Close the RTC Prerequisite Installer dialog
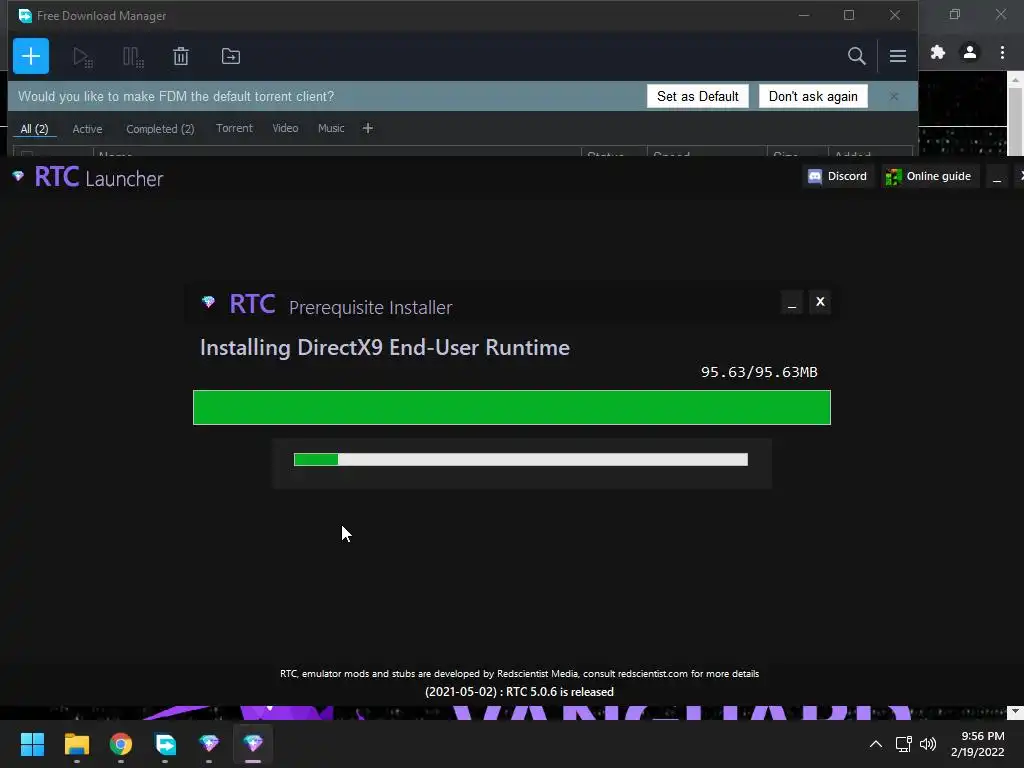 pos(820,302)
